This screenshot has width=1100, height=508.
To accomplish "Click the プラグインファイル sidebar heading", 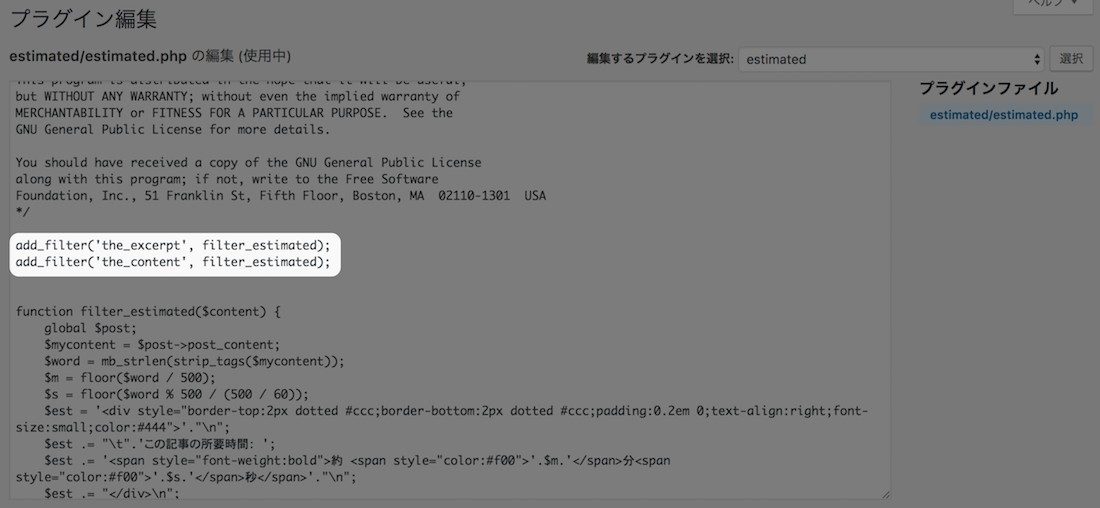I will [988, 88].
